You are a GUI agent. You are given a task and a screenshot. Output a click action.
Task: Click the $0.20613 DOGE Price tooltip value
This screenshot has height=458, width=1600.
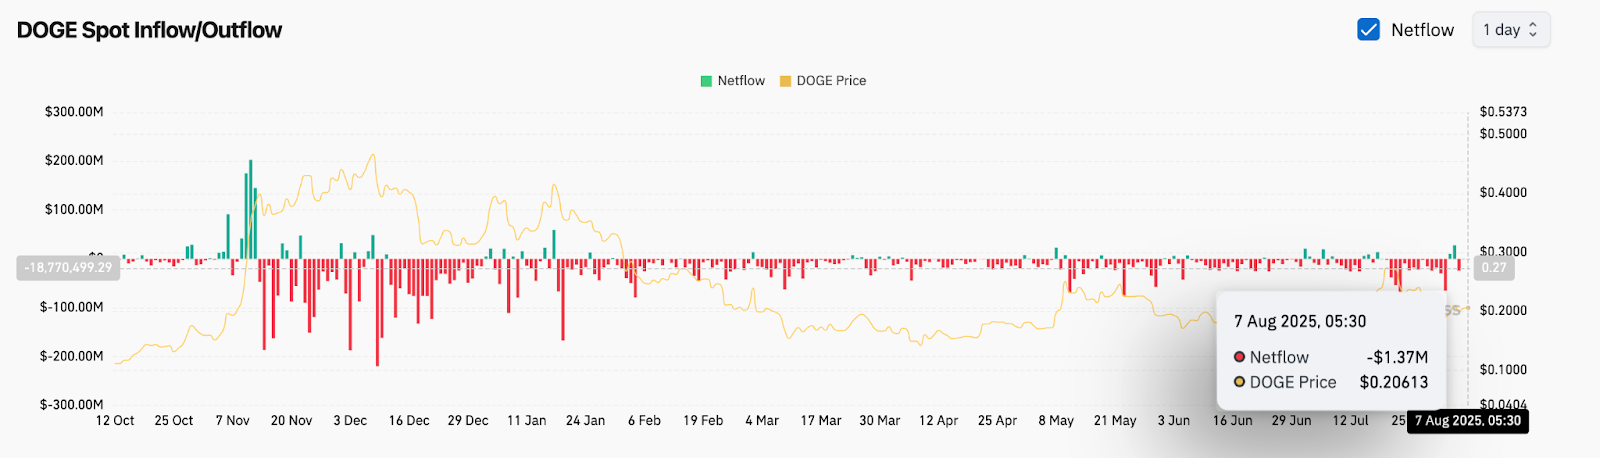1393,382
